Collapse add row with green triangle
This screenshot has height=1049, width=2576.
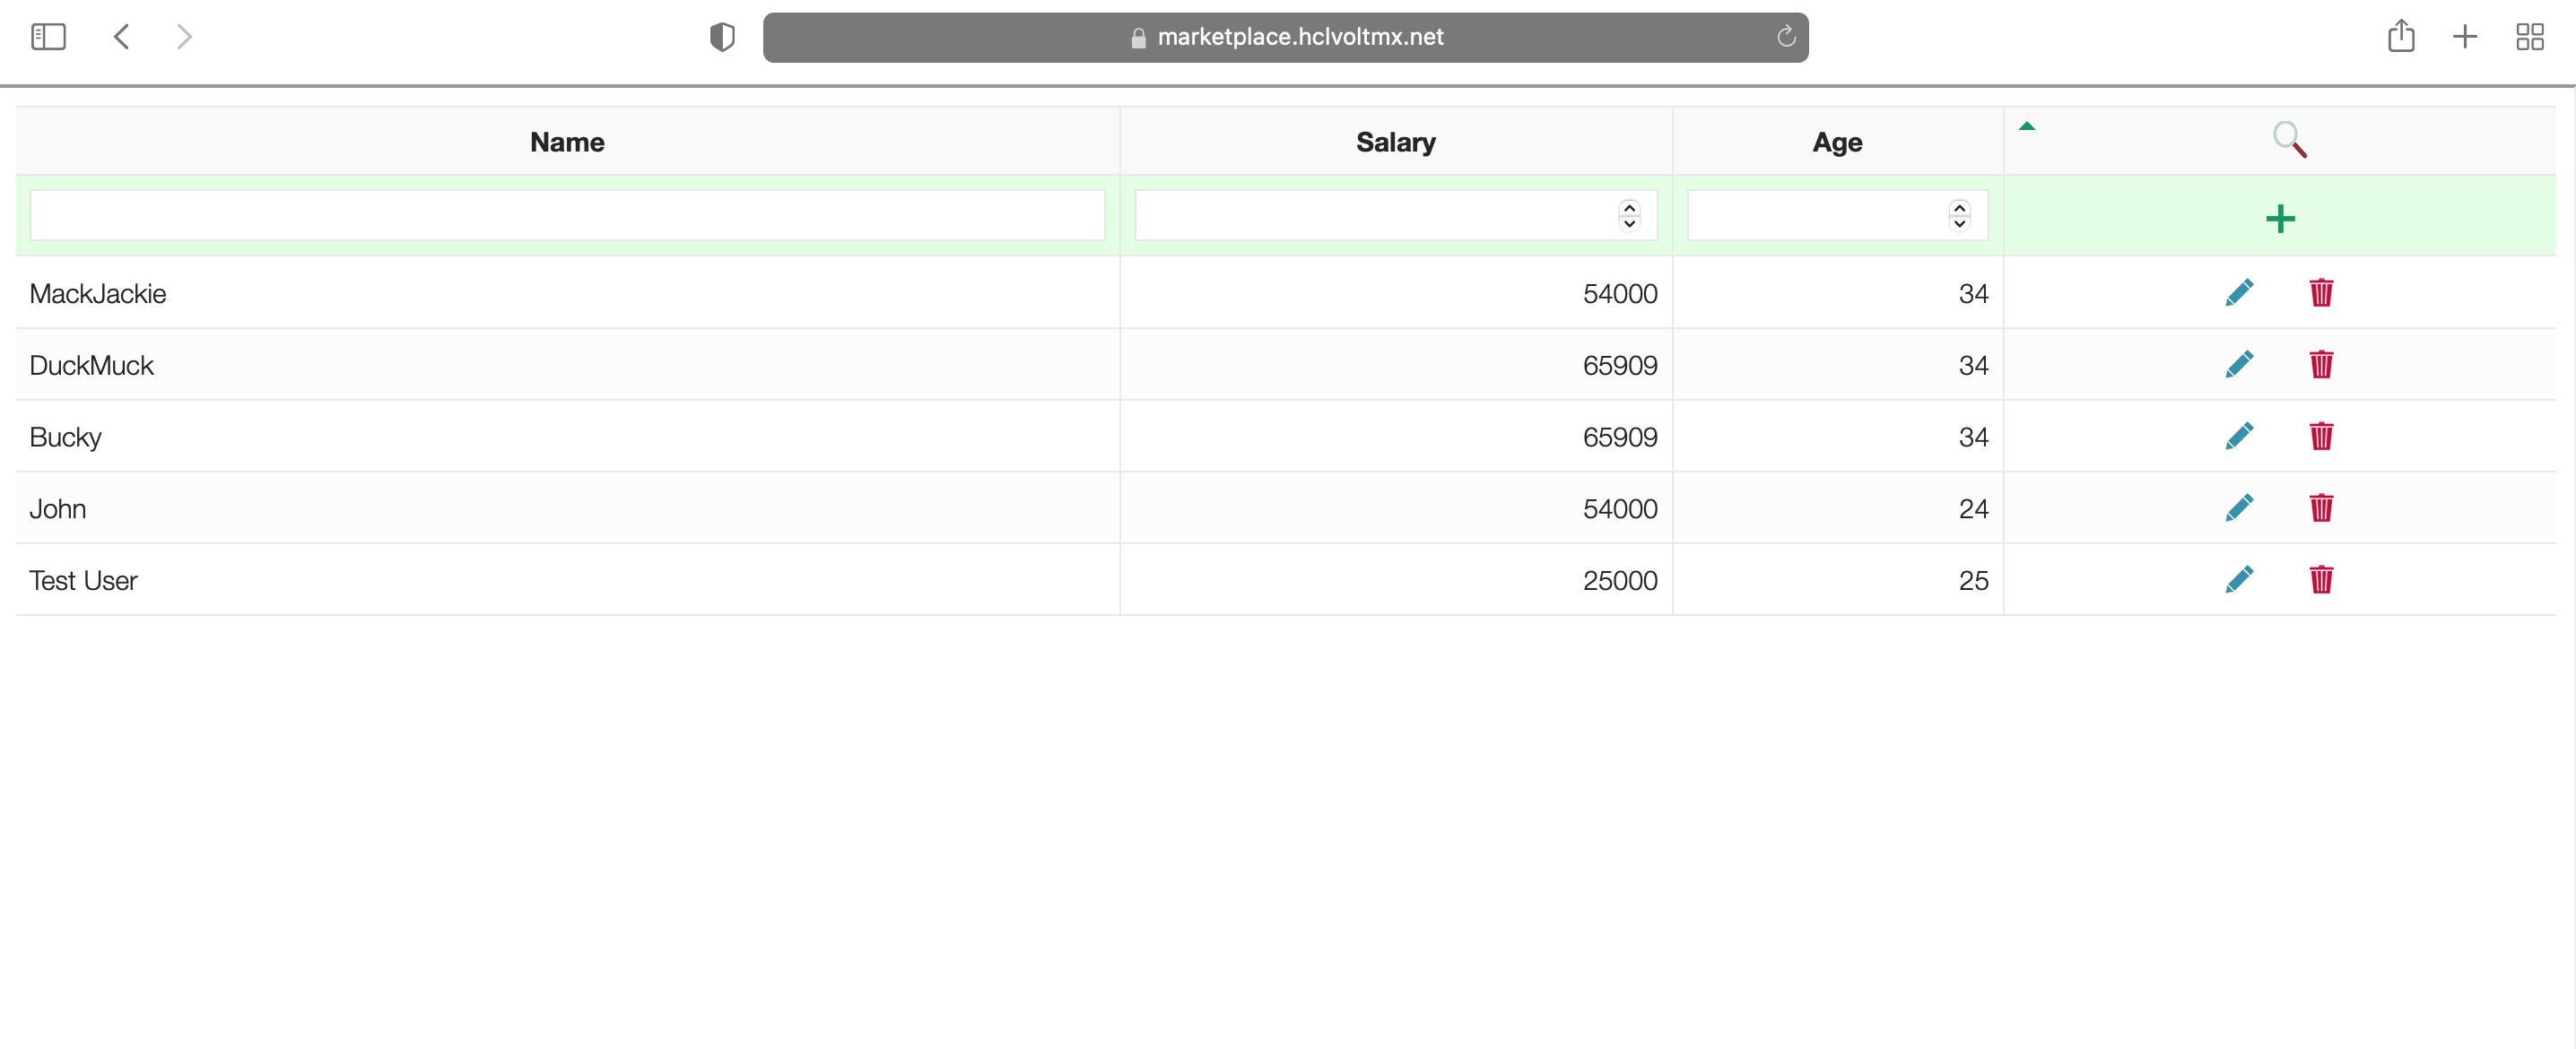coord(2027,126)
